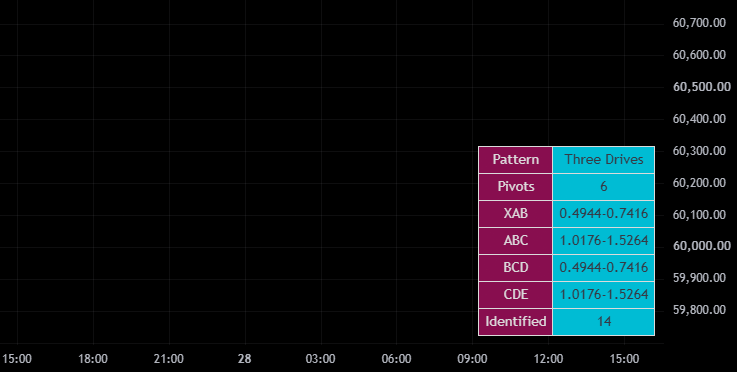The image size is (737, 372).
Task: Click the 28 date marker on time axis
Action: pos(244,359)
